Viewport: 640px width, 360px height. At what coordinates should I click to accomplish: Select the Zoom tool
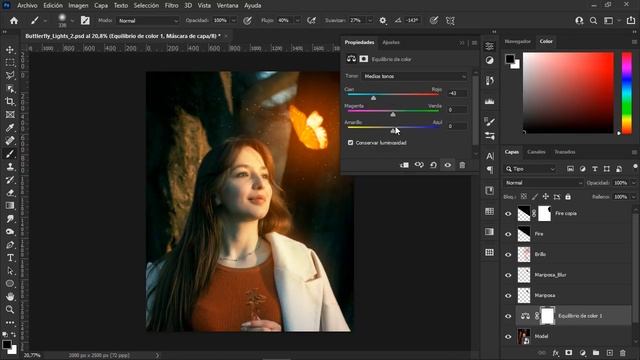click(10, 310)
